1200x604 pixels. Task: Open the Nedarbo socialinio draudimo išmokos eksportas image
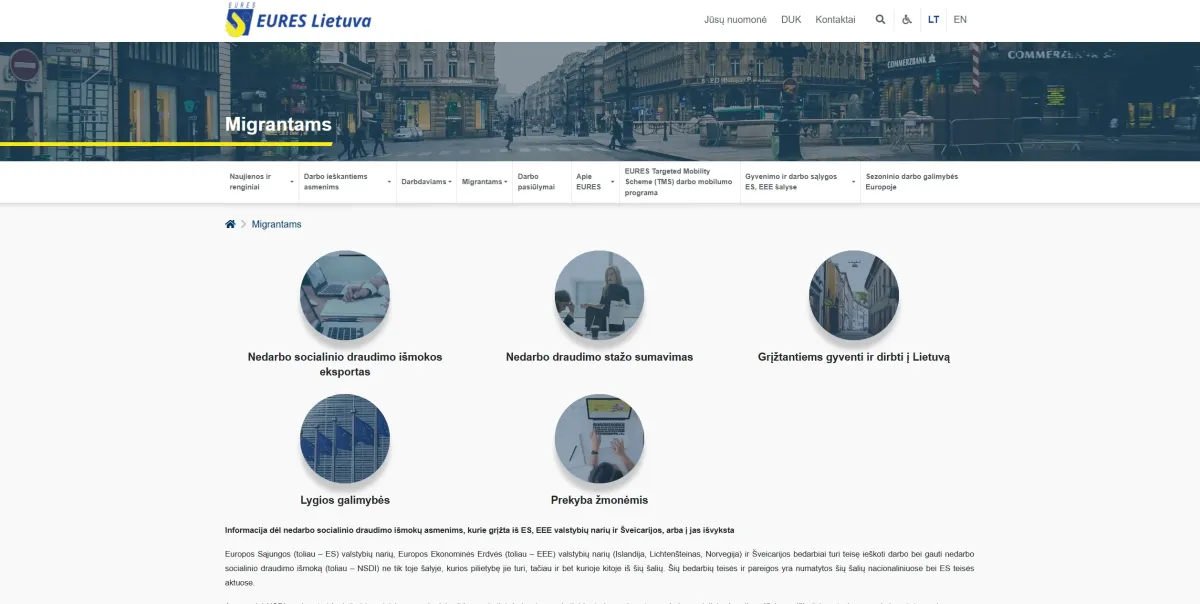345,295
